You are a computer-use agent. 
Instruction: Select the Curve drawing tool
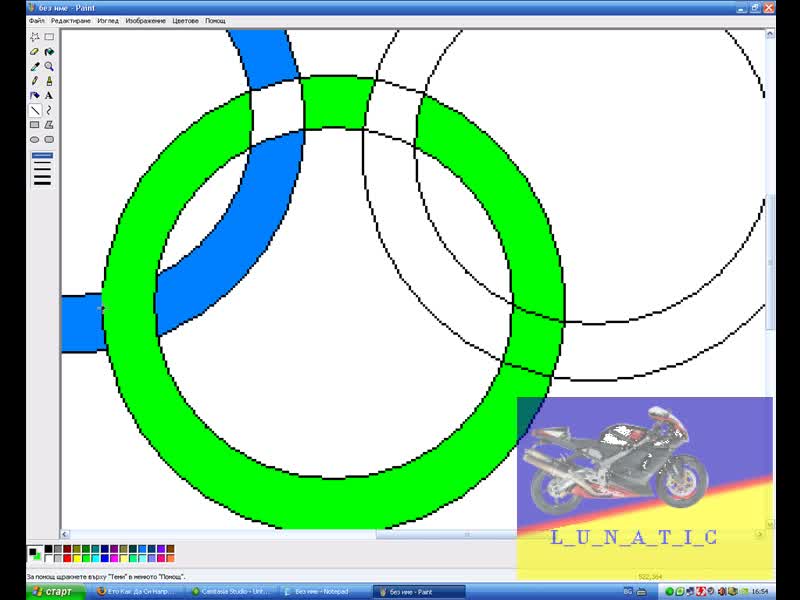49,110
